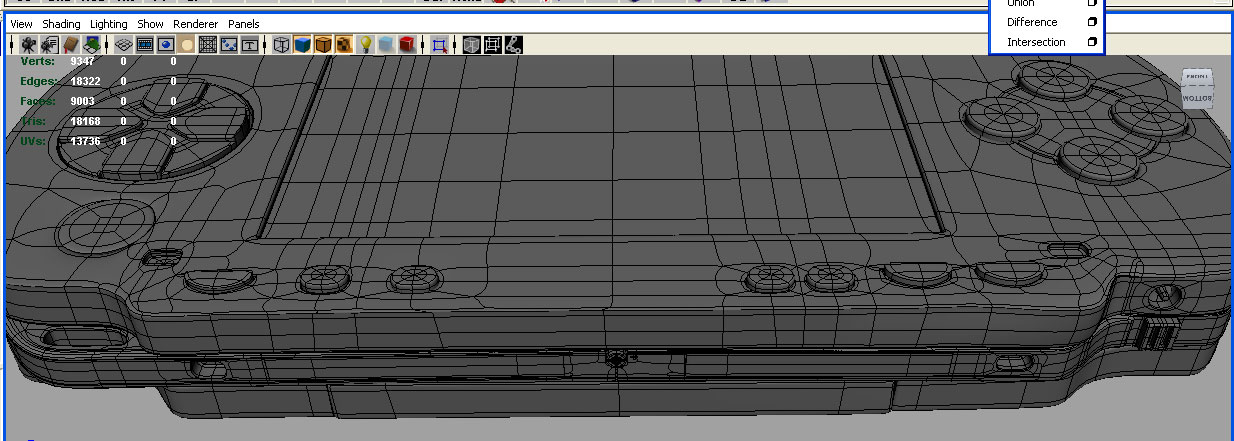Click the X-Ray Active Components icon

click(492, 45)
